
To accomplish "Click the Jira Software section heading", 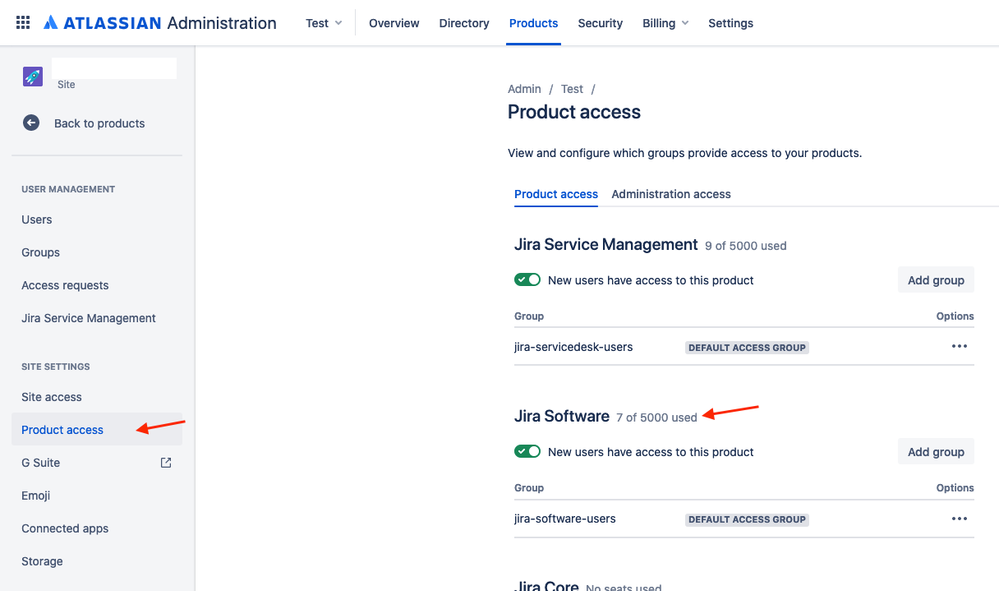I will tap(562, 417).
